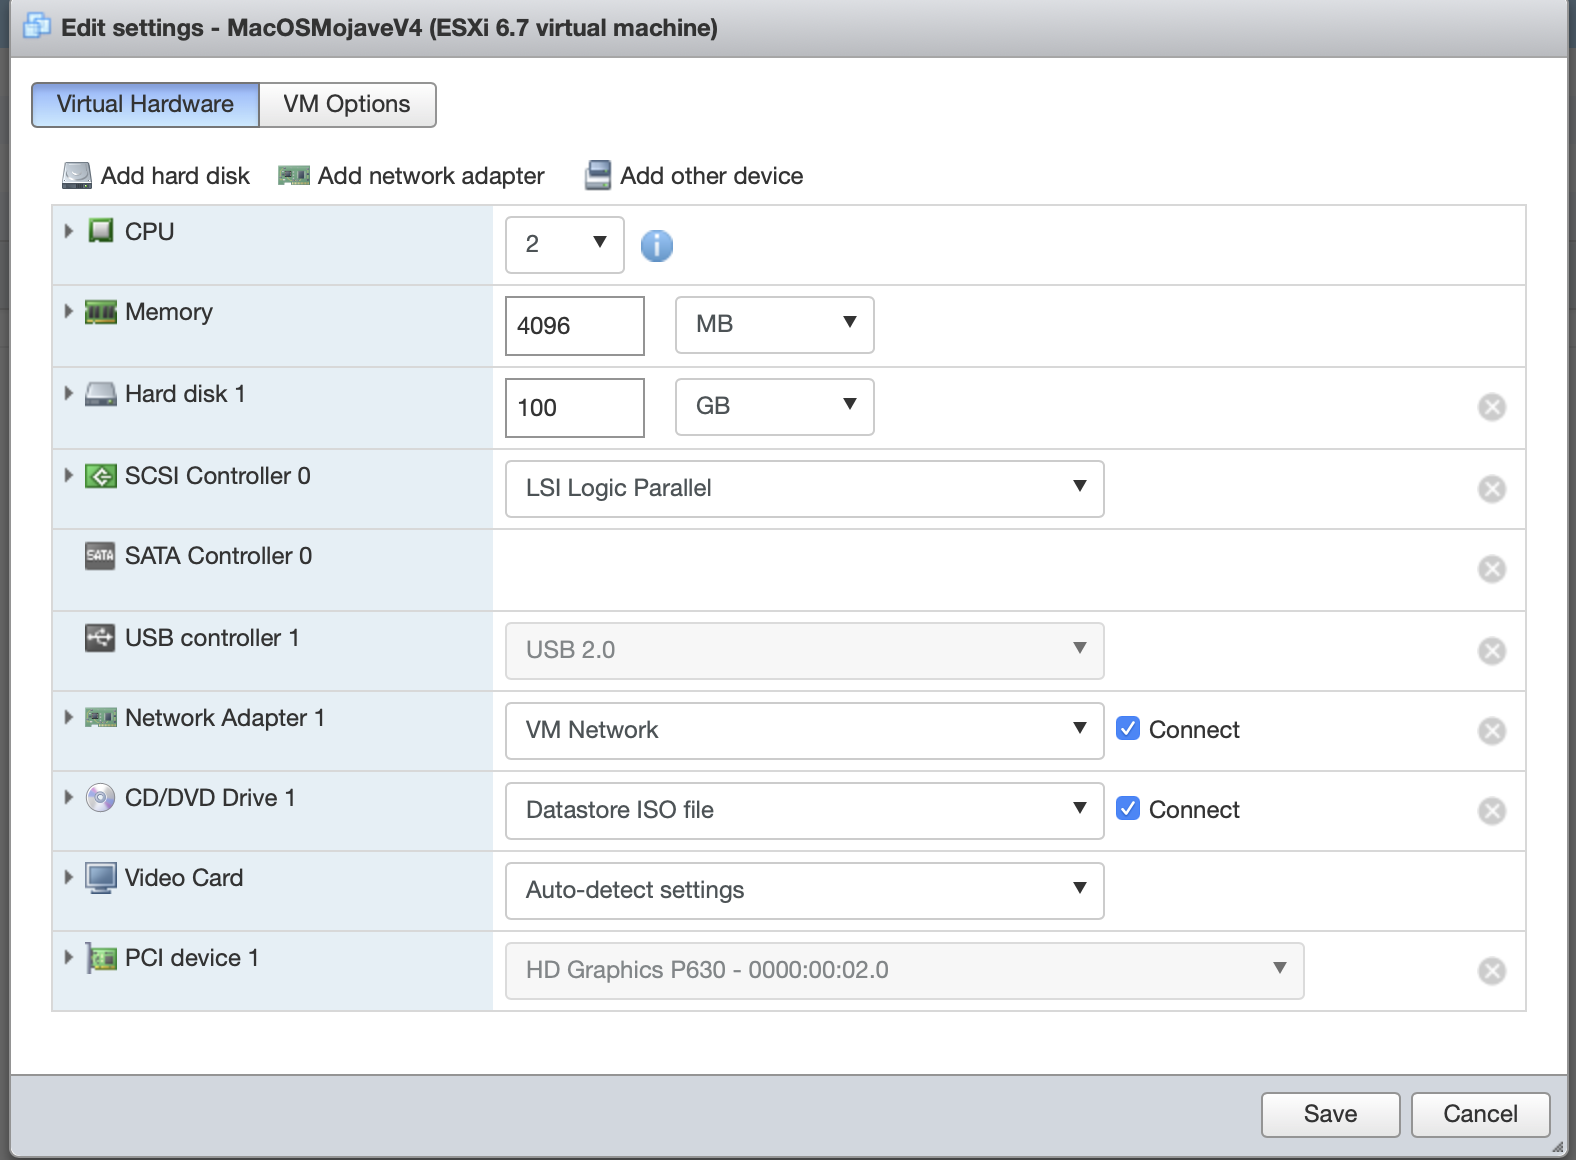Image resolution: width=1576 pixels, height=1160 pixels.
Task: Expand the Network Adapter 1 row
Action: 69,717
